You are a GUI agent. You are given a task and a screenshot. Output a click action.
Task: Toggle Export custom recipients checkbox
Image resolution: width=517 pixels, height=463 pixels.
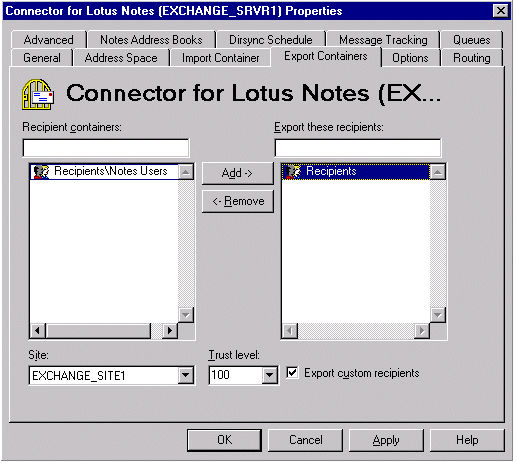tap(292, 373)
